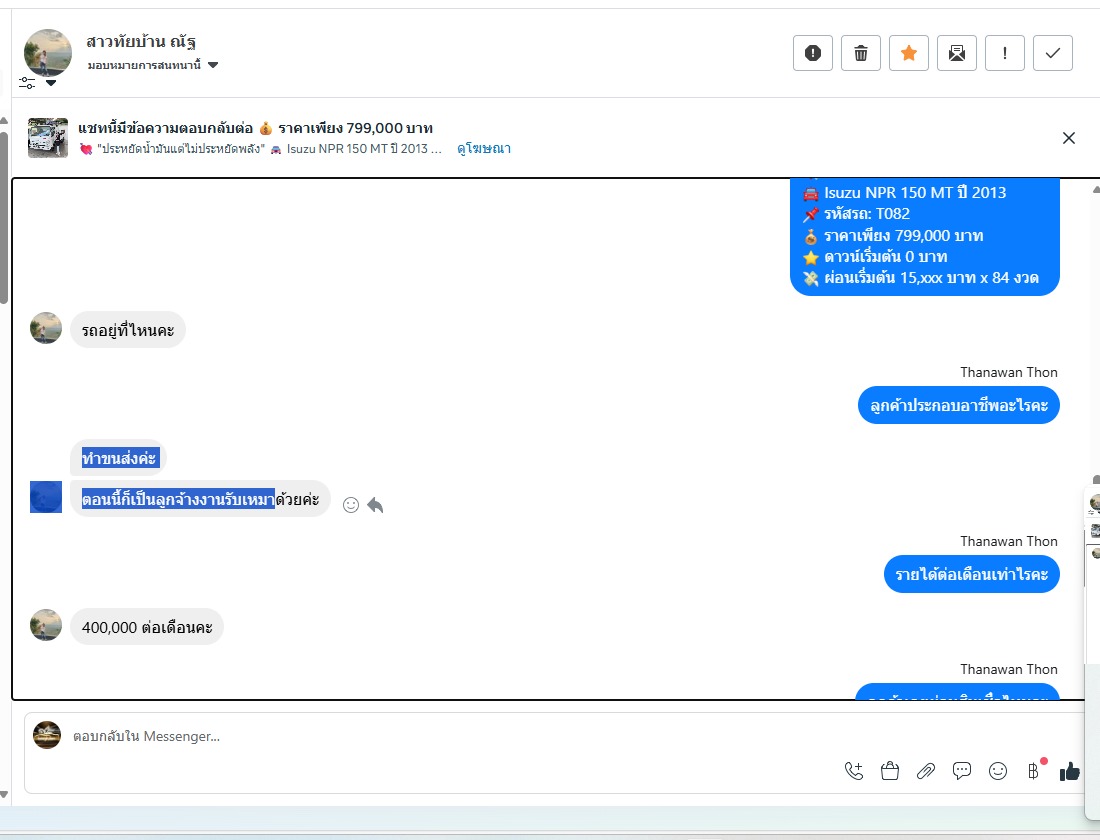Click chat scrollbar up arrow

coord(1096,189)
